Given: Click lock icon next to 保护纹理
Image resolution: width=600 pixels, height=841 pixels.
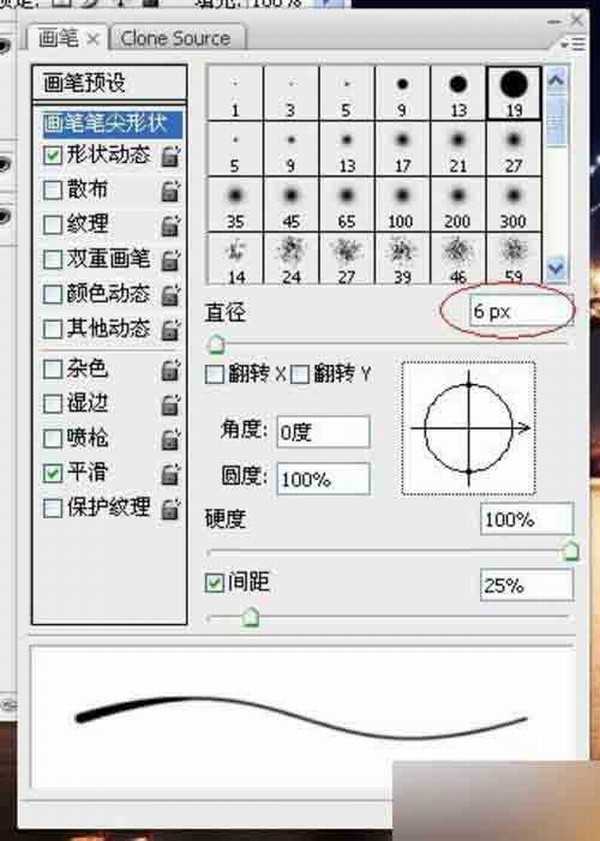Looking at the screenshot, I should click(171, 508).
